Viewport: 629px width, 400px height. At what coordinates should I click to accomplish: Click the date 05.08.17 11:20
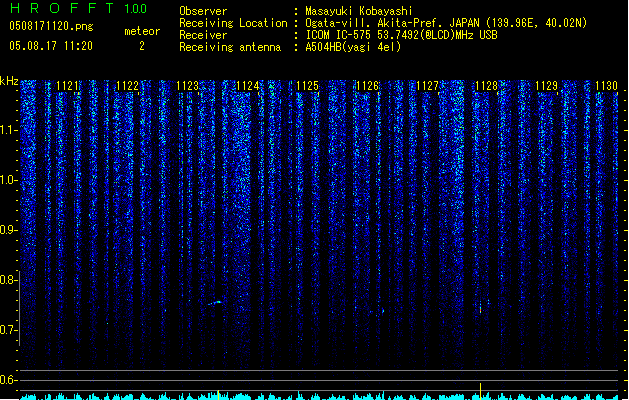pyautogui.click(x=51, y=46)
